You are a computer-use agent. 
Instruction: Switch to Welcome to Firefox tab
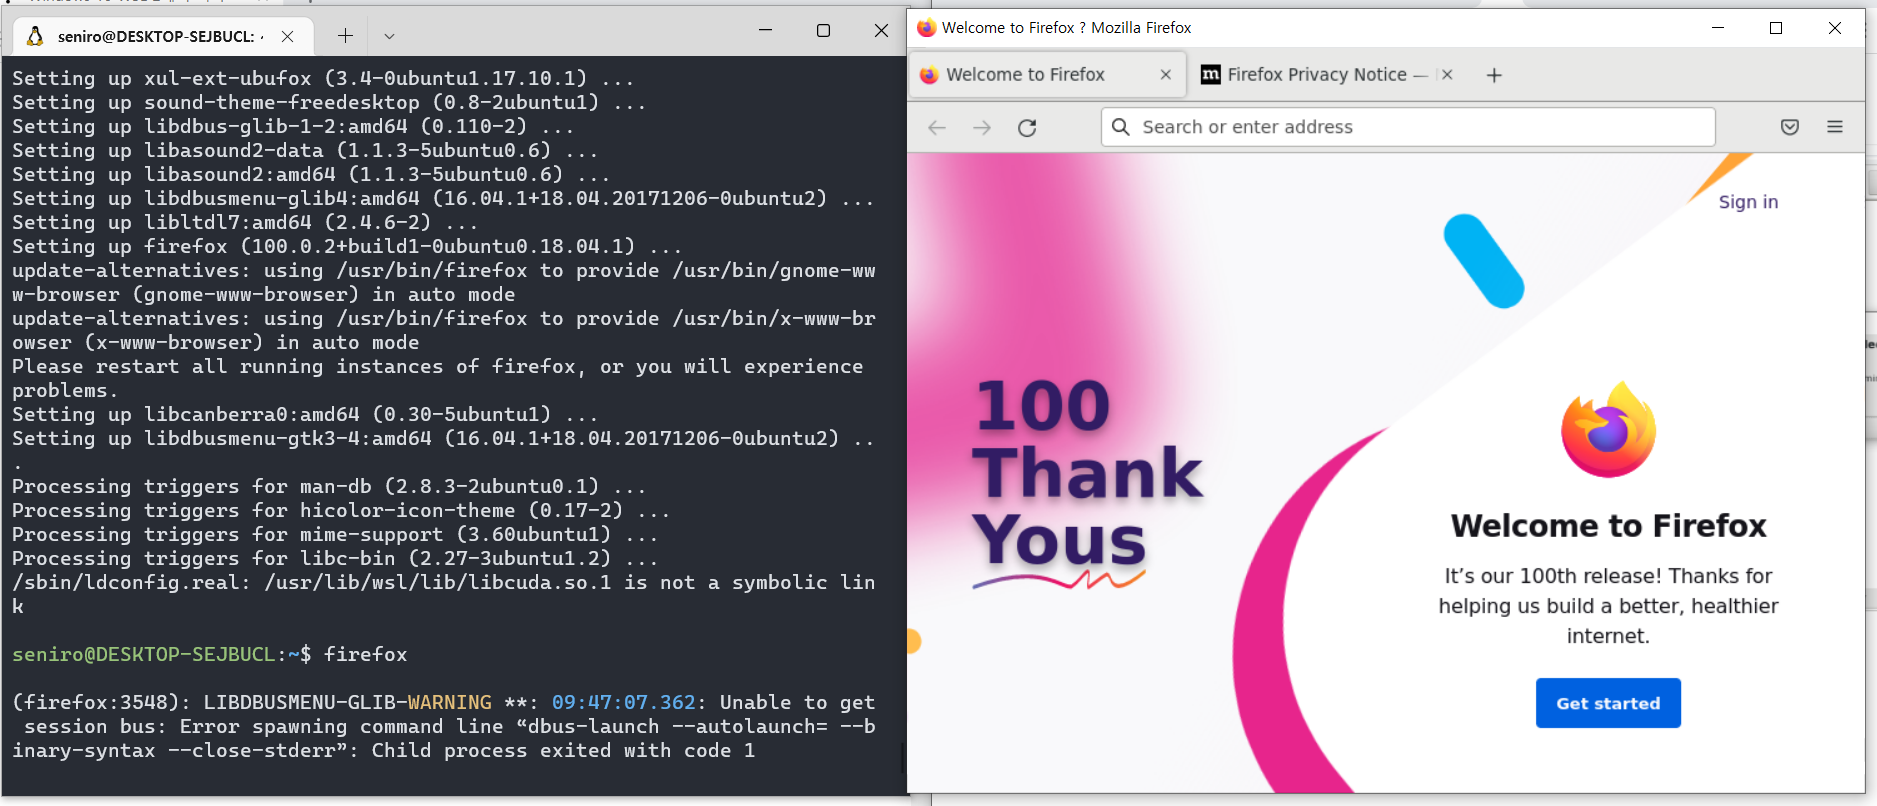point(1046,75)
